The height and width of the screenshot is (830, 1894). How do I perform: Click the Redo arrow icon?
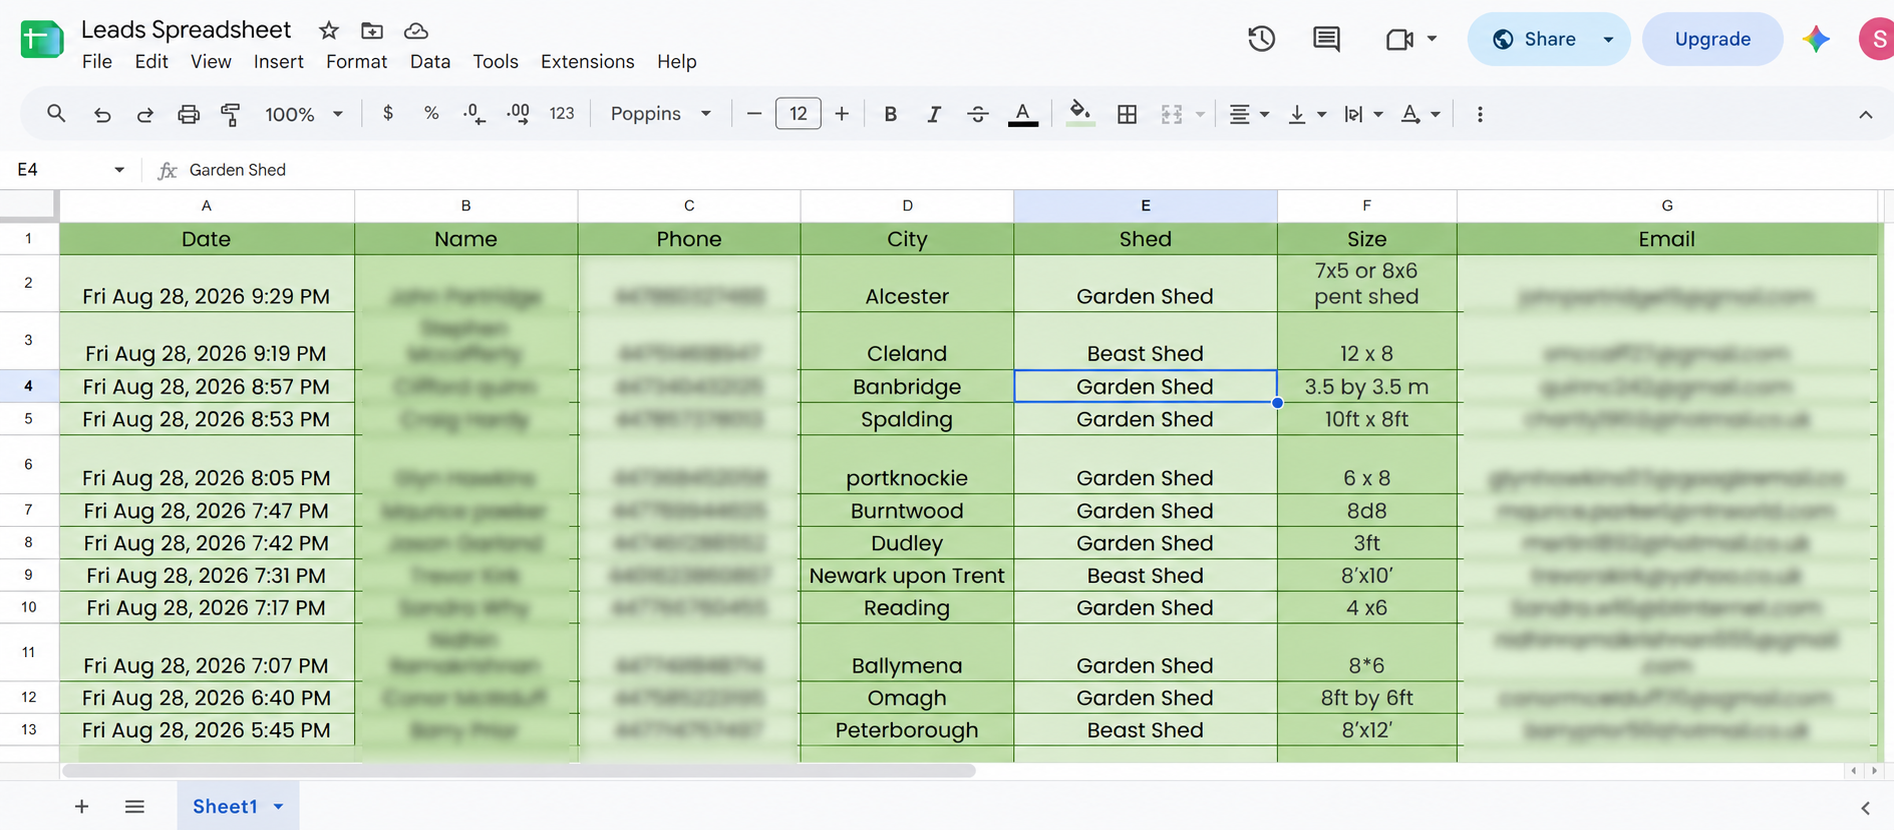click(145, 114)
